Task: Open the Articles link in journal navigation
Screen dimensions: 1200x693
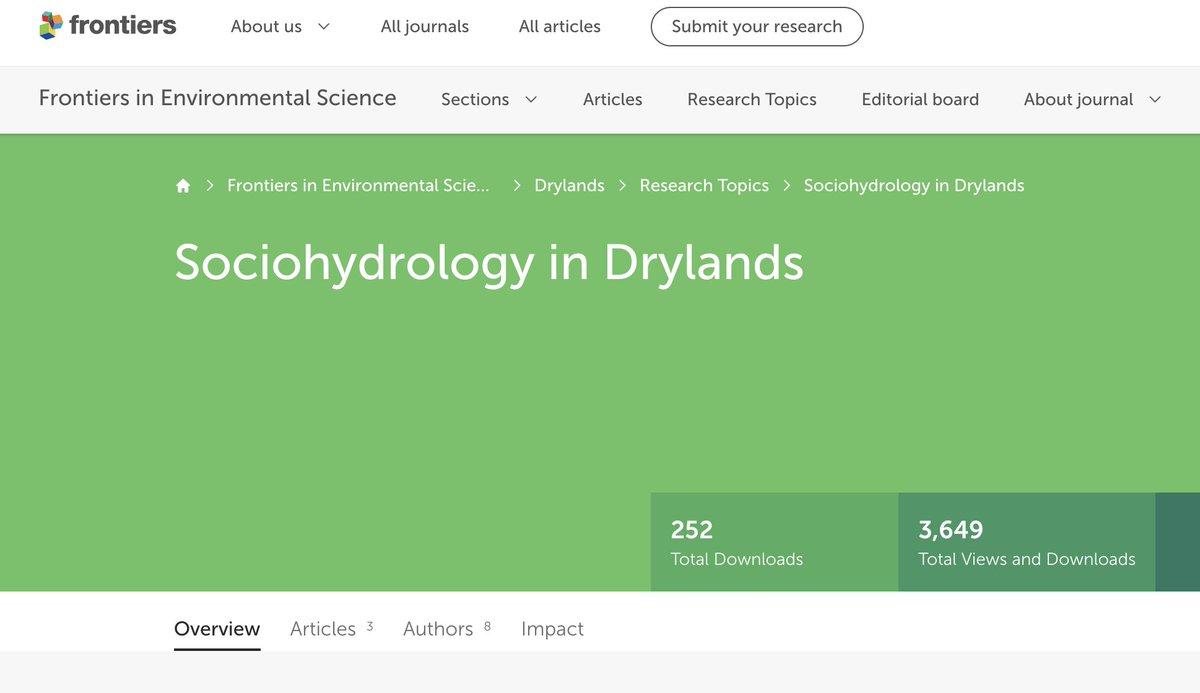Action: [613, 99]
